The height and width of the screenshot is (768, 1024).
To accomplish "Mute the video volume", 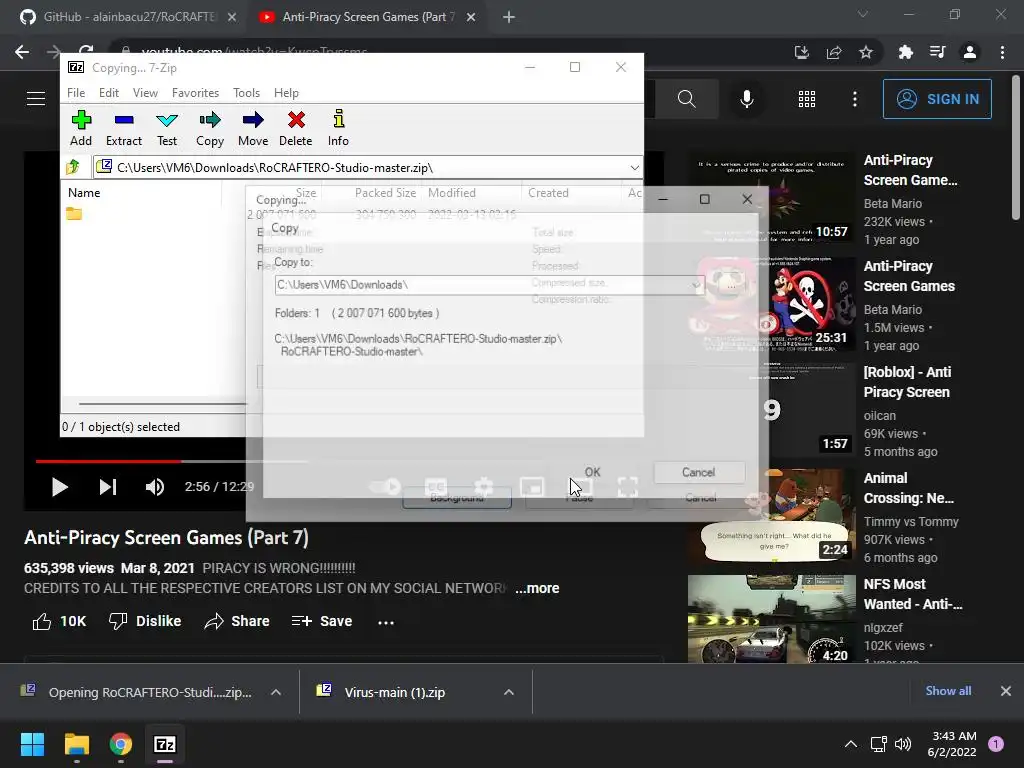I will [x=155, y=487].
